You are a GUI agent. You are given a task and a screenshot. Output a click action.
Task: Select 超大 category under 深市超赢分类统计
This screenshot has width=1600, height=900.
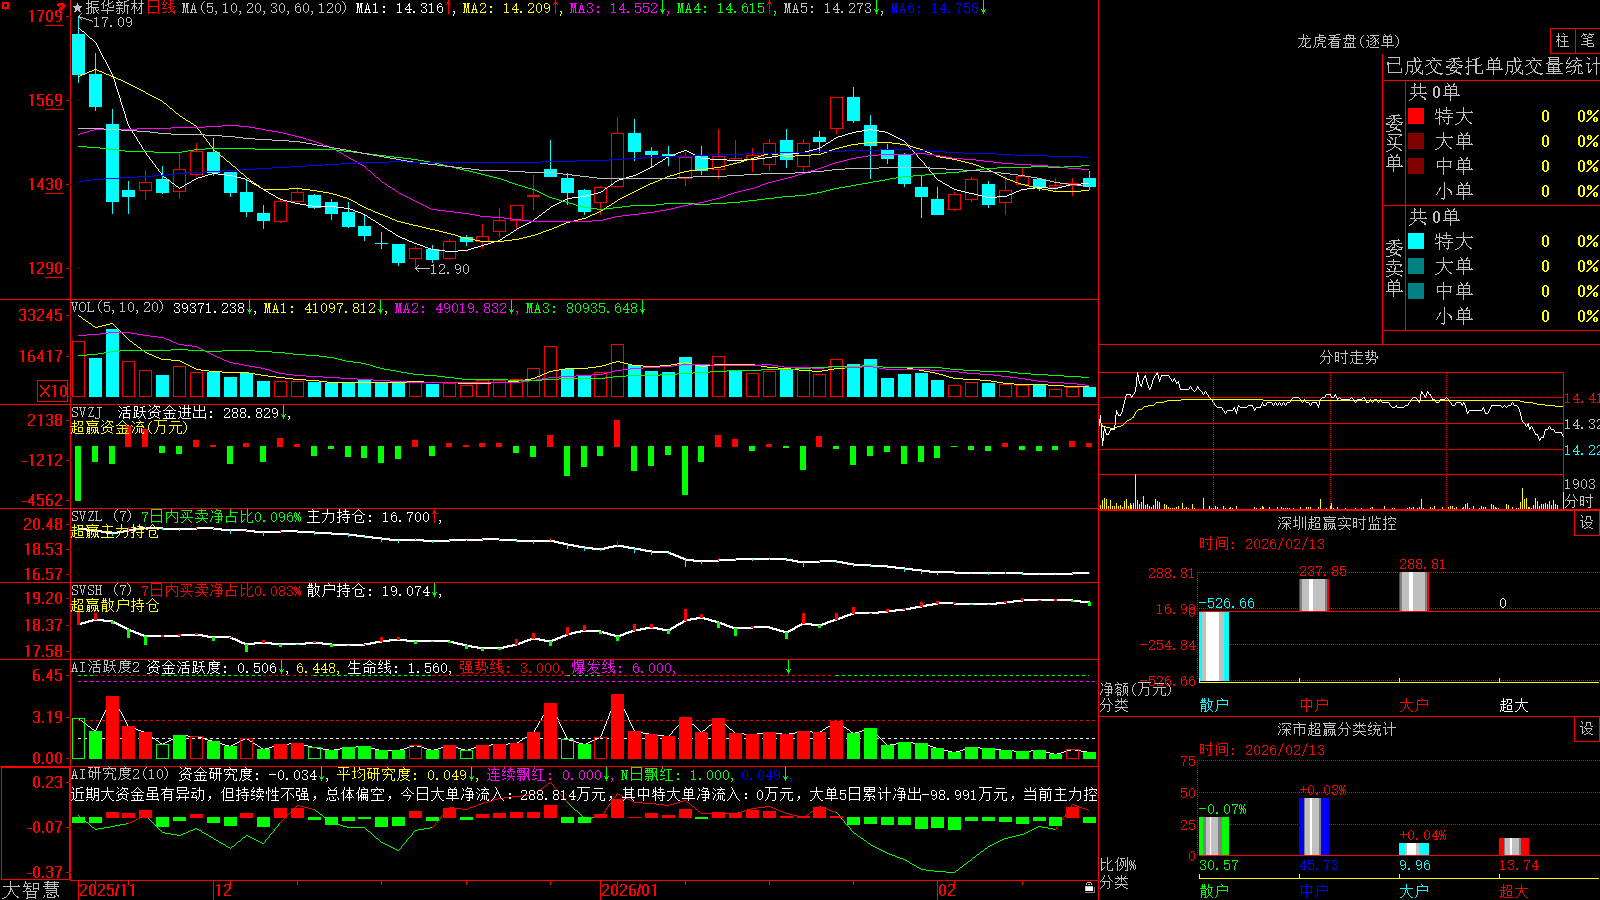tap(1514, 890)
